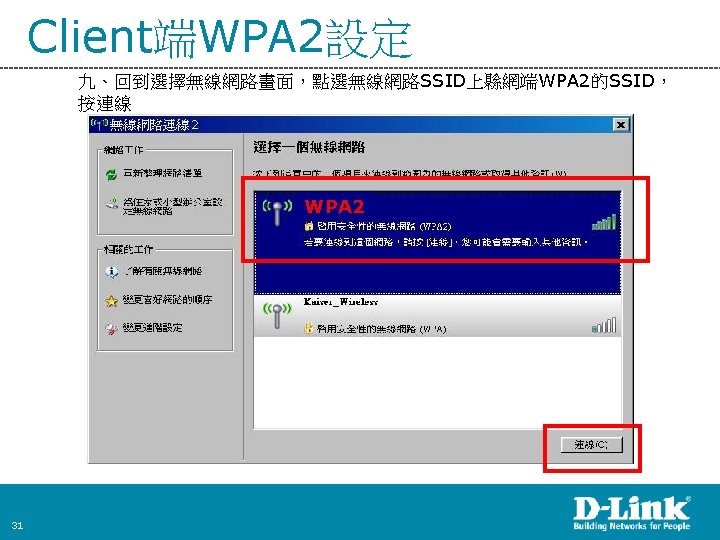Click the padlock icon on the WPA2 network

coord(309,226)
